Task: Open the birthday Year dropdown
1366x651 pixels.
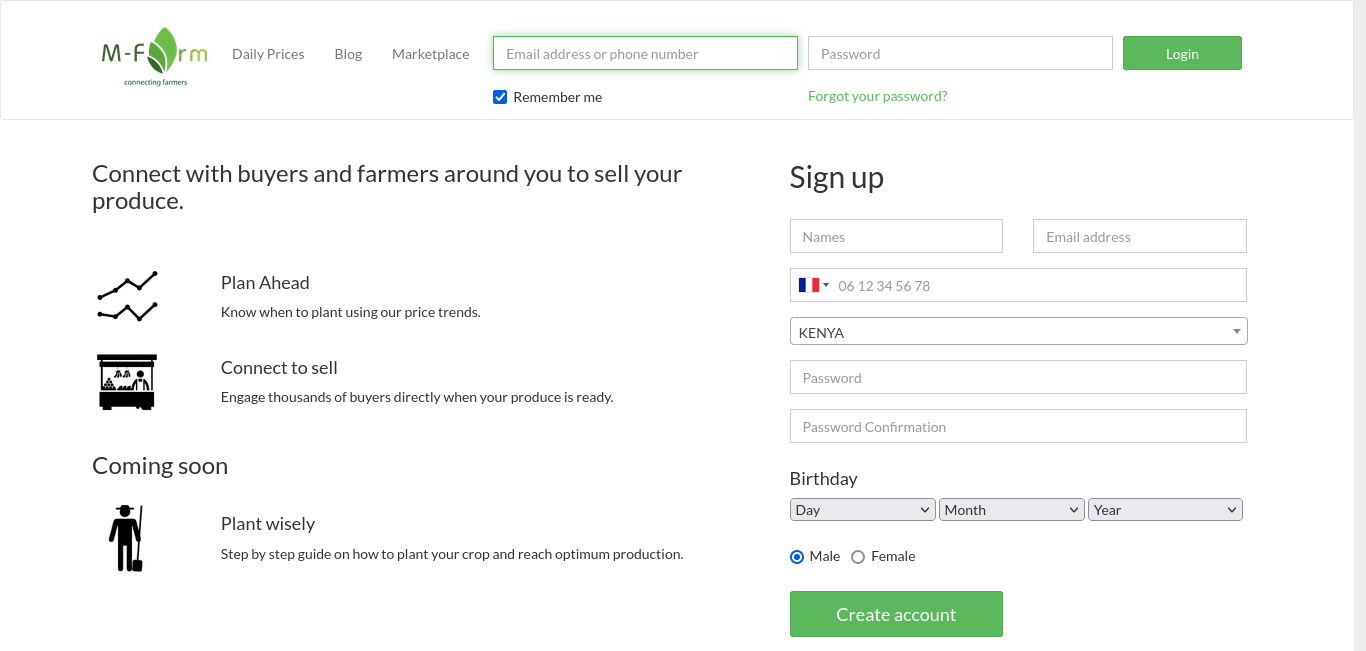Action: (1165, 510)
